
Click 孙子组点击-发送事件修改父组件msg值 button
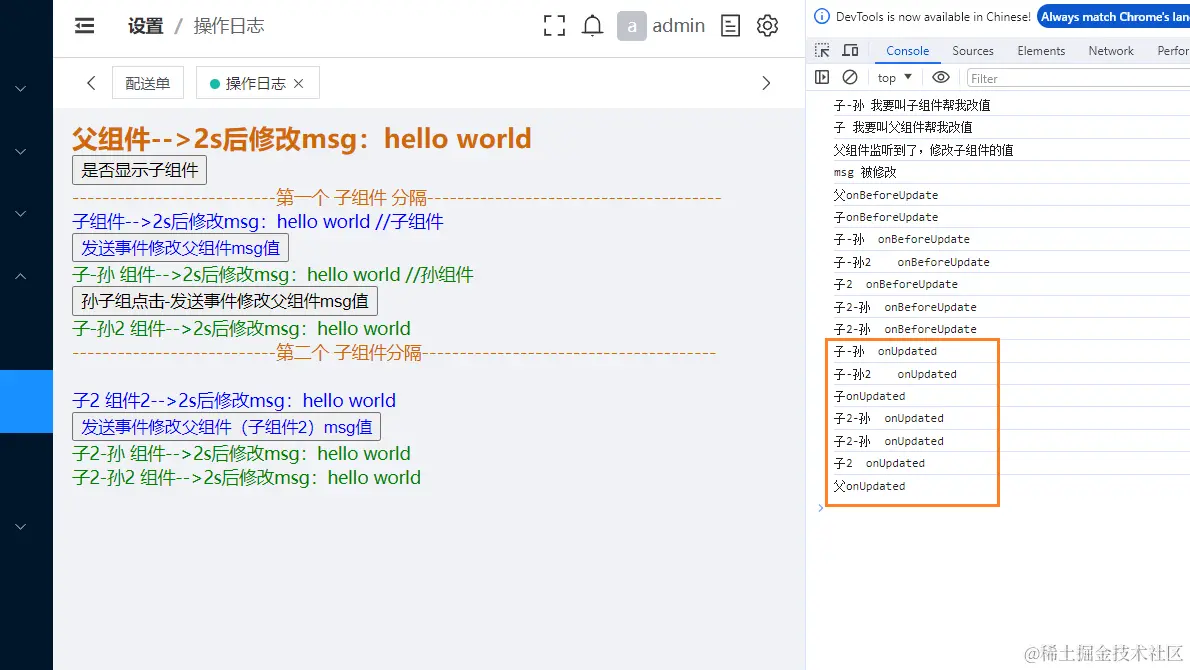click(225, 301)
